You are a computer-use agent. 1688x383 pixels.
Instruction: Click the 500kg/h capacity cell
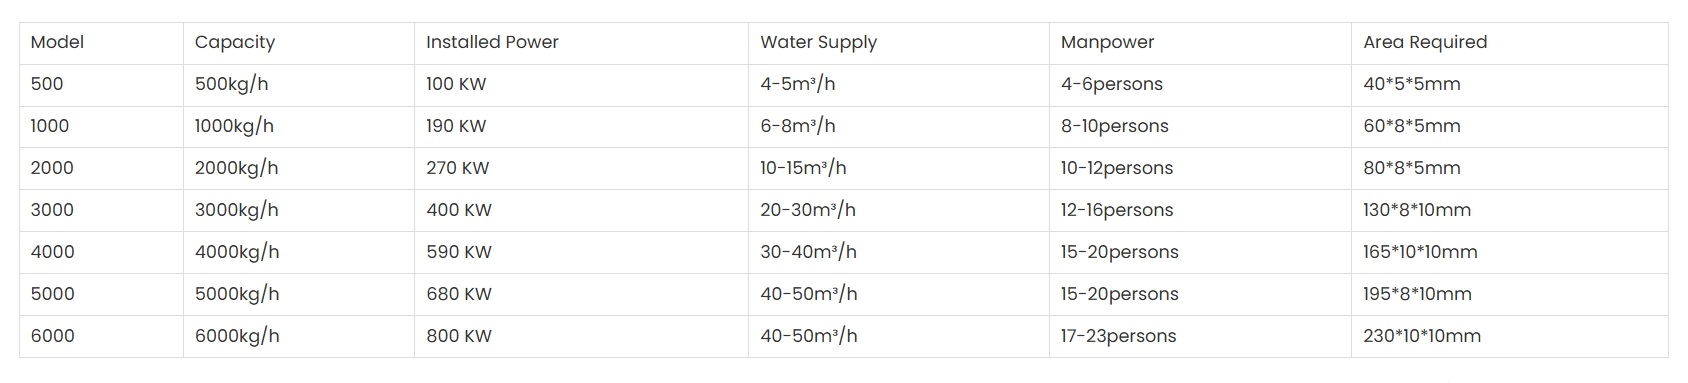click(x=299, y=85)
